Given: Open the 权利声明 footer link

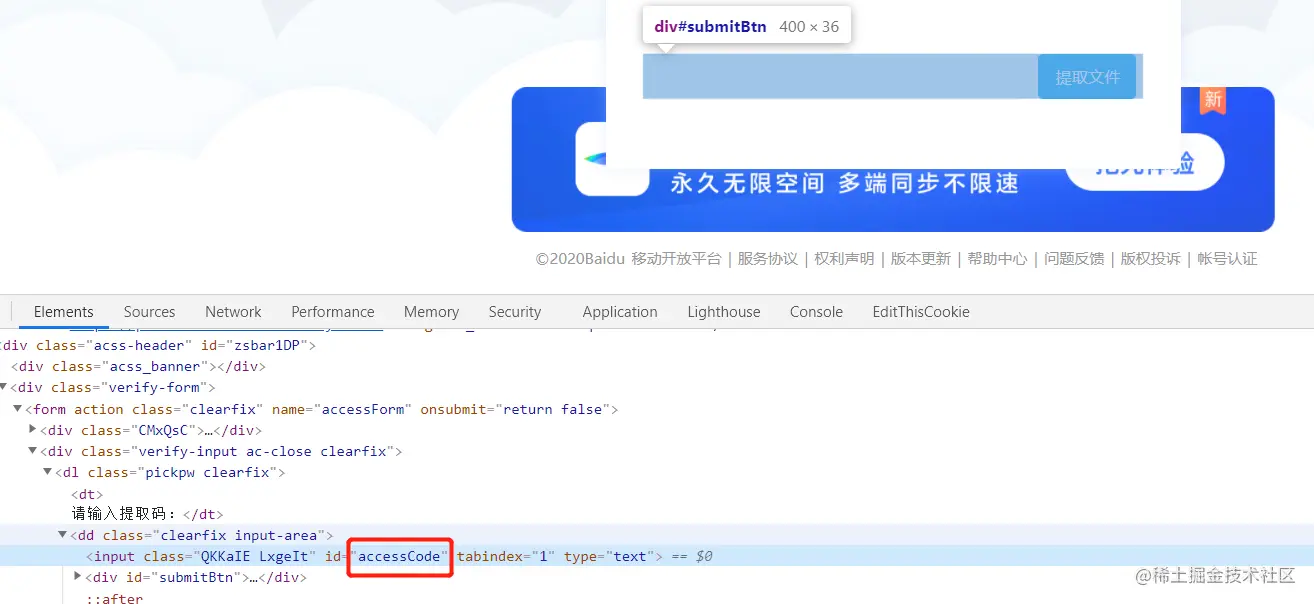Looking at the screenshot, I should click(x=844, y=259).
